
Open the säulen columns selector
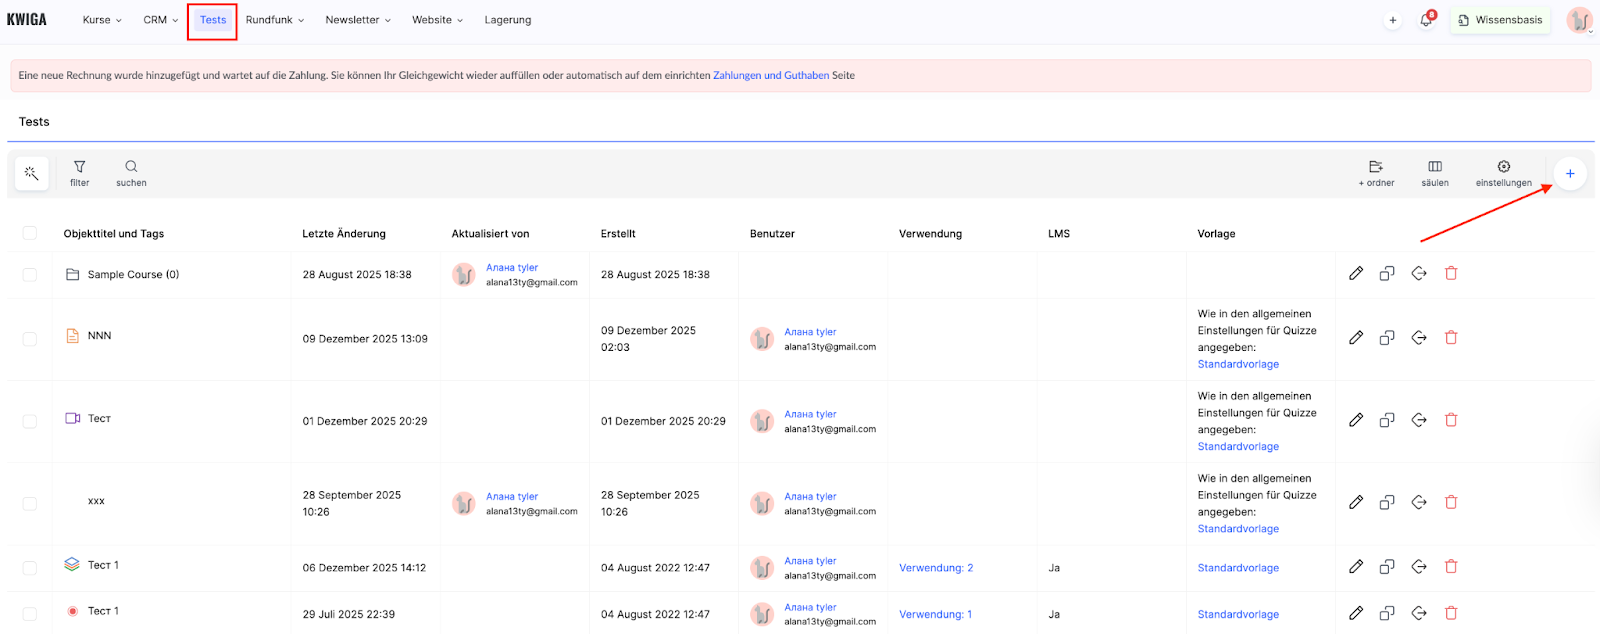1435,173
